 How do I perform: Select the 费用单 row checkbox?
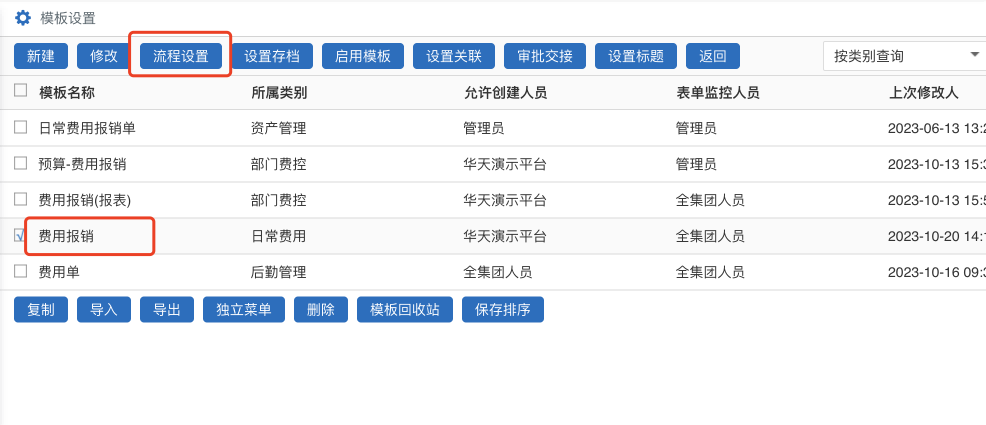[21, 271]
